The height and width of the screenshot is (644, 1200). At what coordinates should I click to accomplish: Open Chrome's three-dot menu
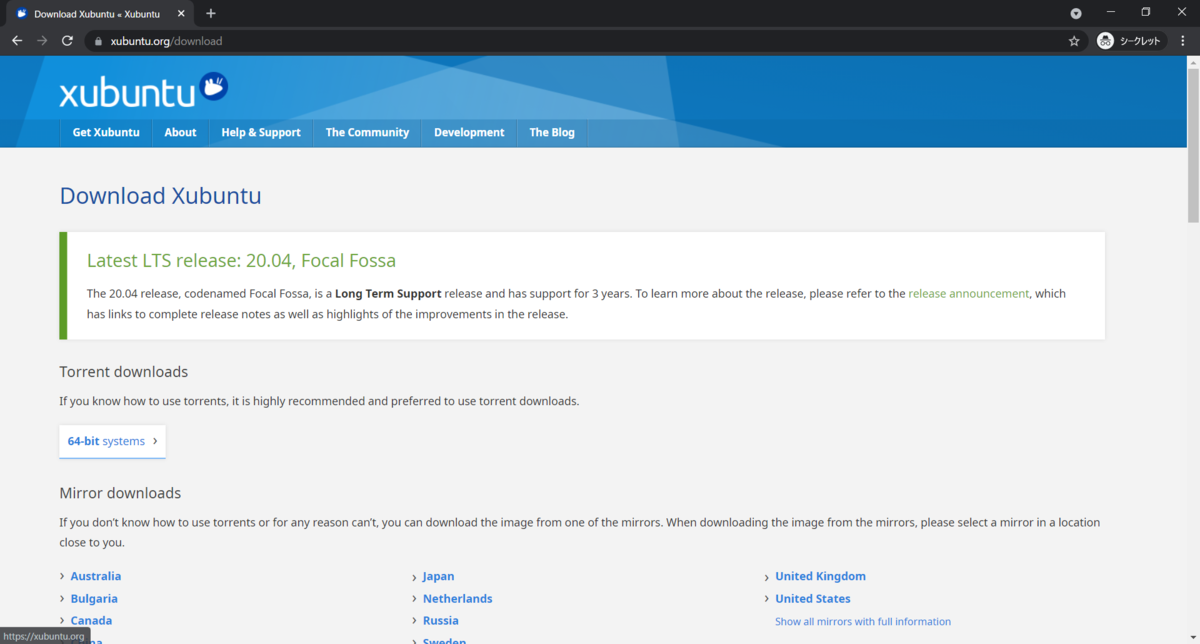[1183, 41]
